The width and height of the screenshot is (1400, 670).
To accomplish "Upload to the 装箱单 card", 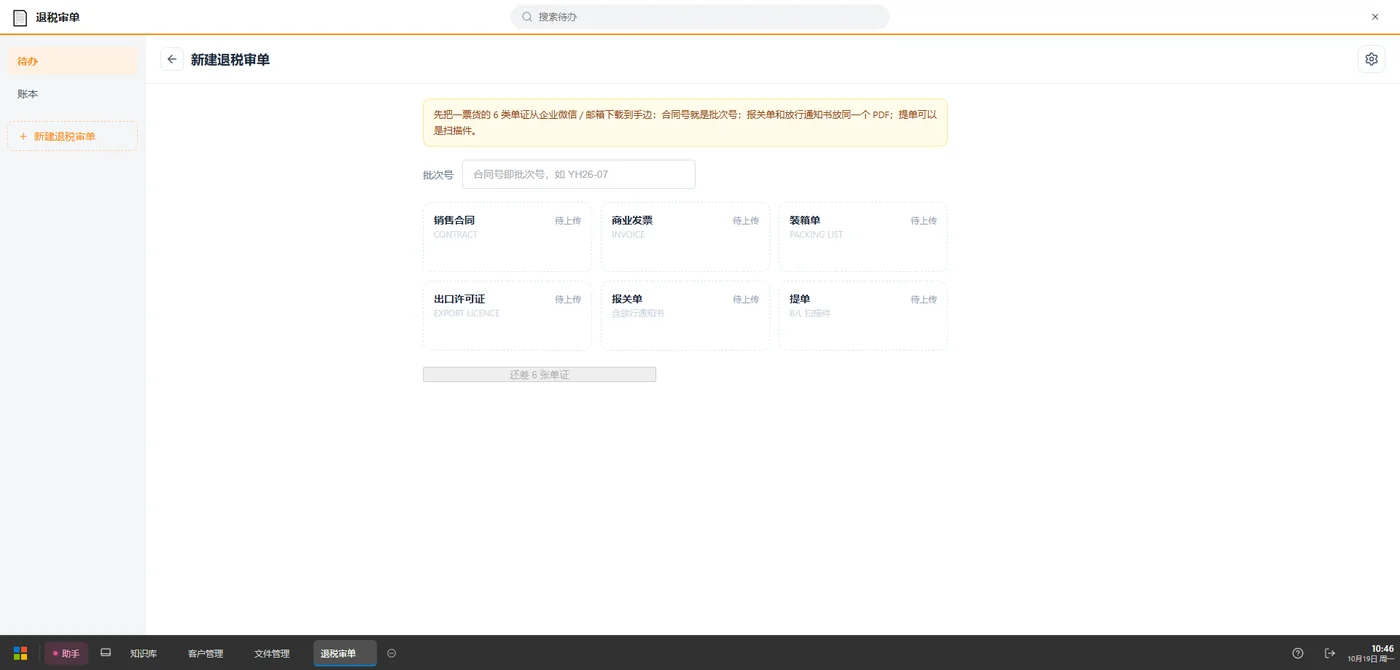I will pos(863,237).
